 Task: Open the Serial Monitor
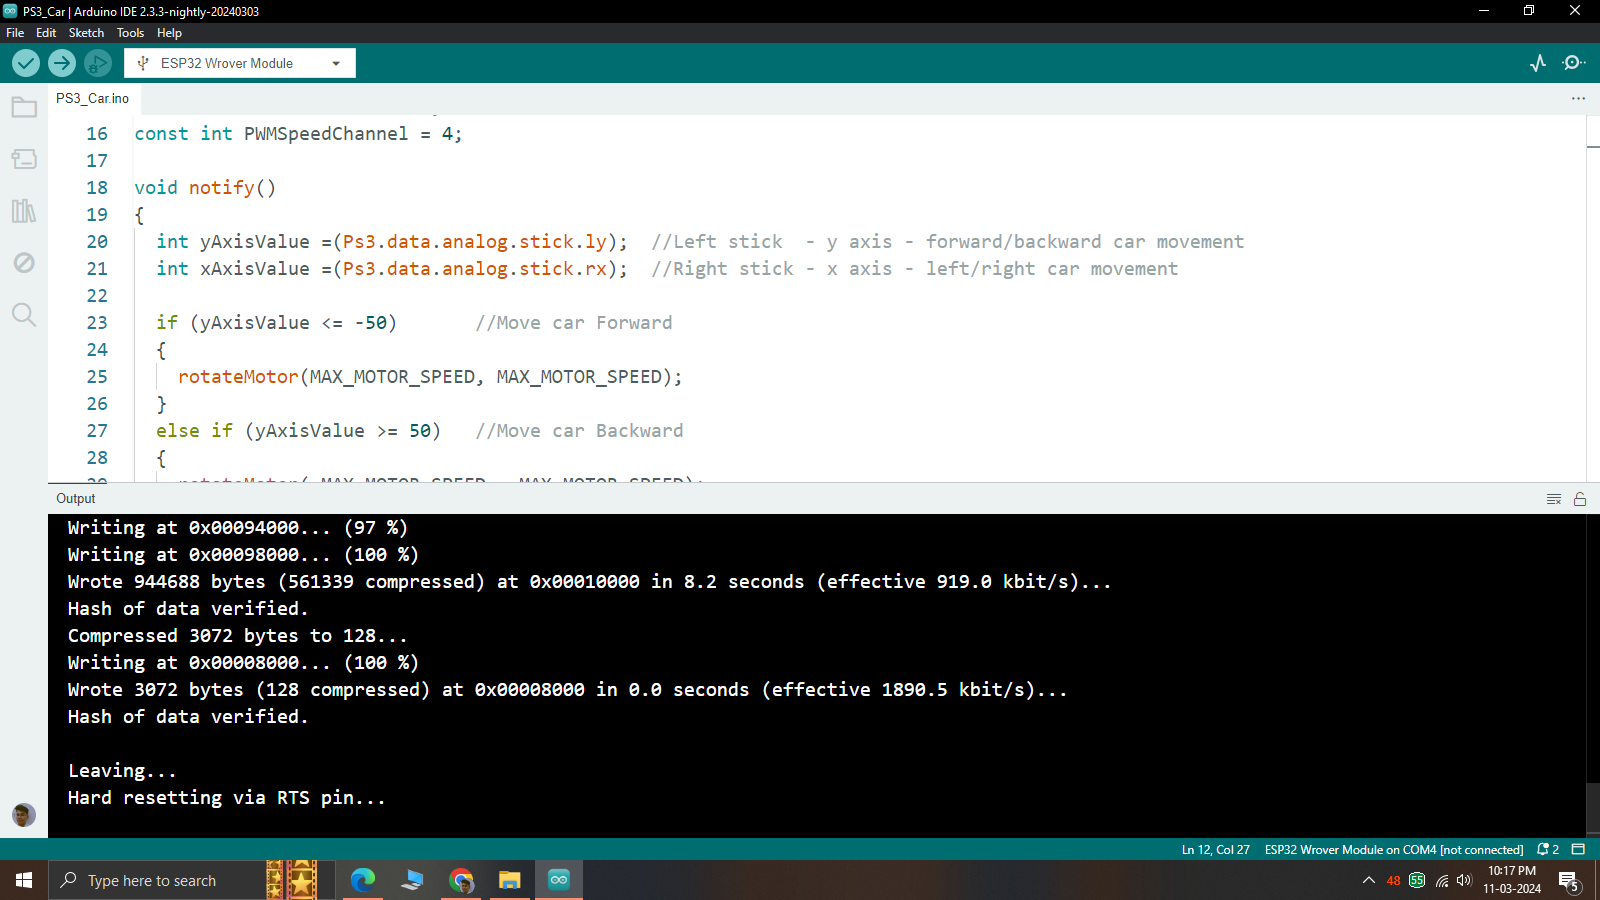(x=1574, y=63)
